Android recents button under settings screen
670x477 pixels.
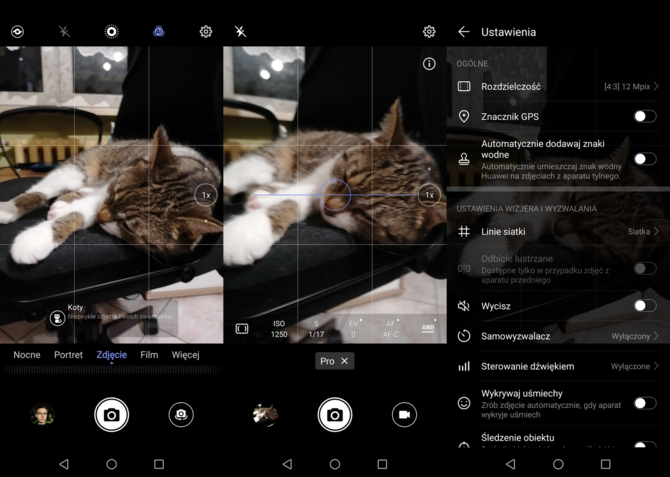coord(605,464)
